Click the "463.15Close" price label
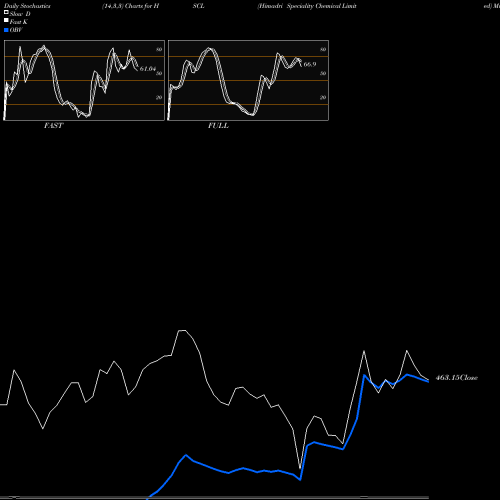The width and height of the screenshot is (500, 500). (x=457, y=378)
